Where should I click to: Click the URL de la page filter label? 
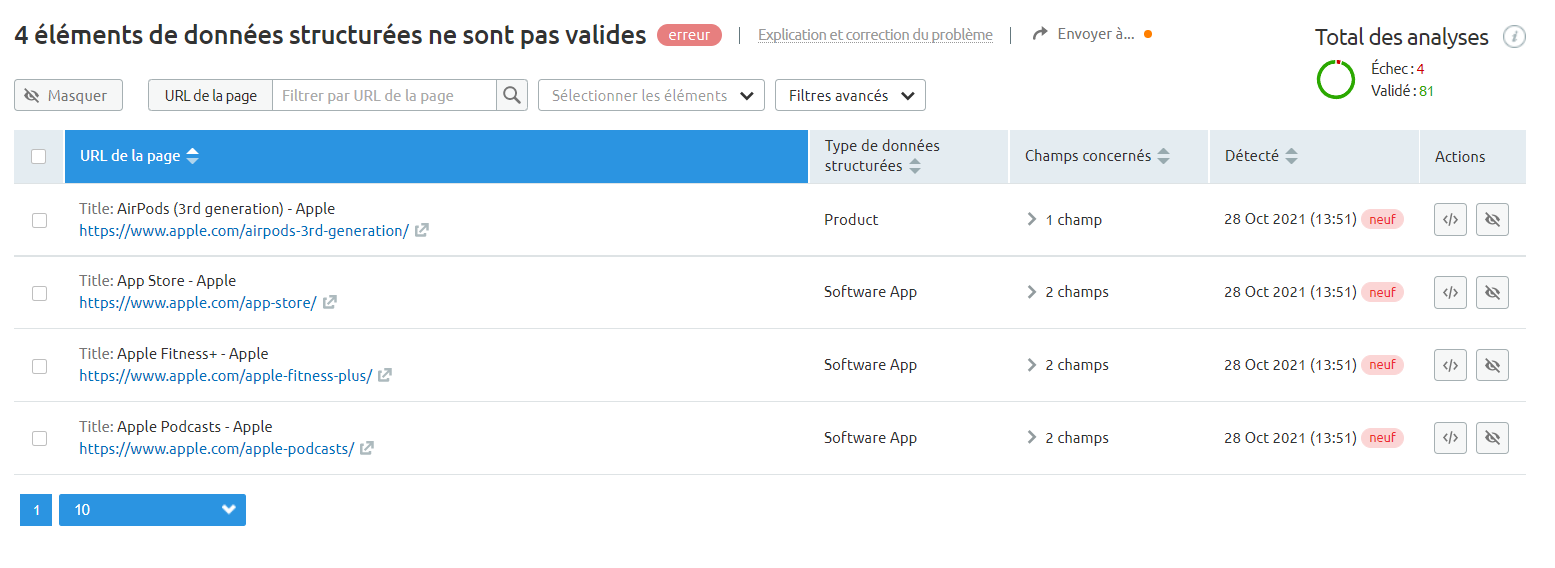(210, 95)
